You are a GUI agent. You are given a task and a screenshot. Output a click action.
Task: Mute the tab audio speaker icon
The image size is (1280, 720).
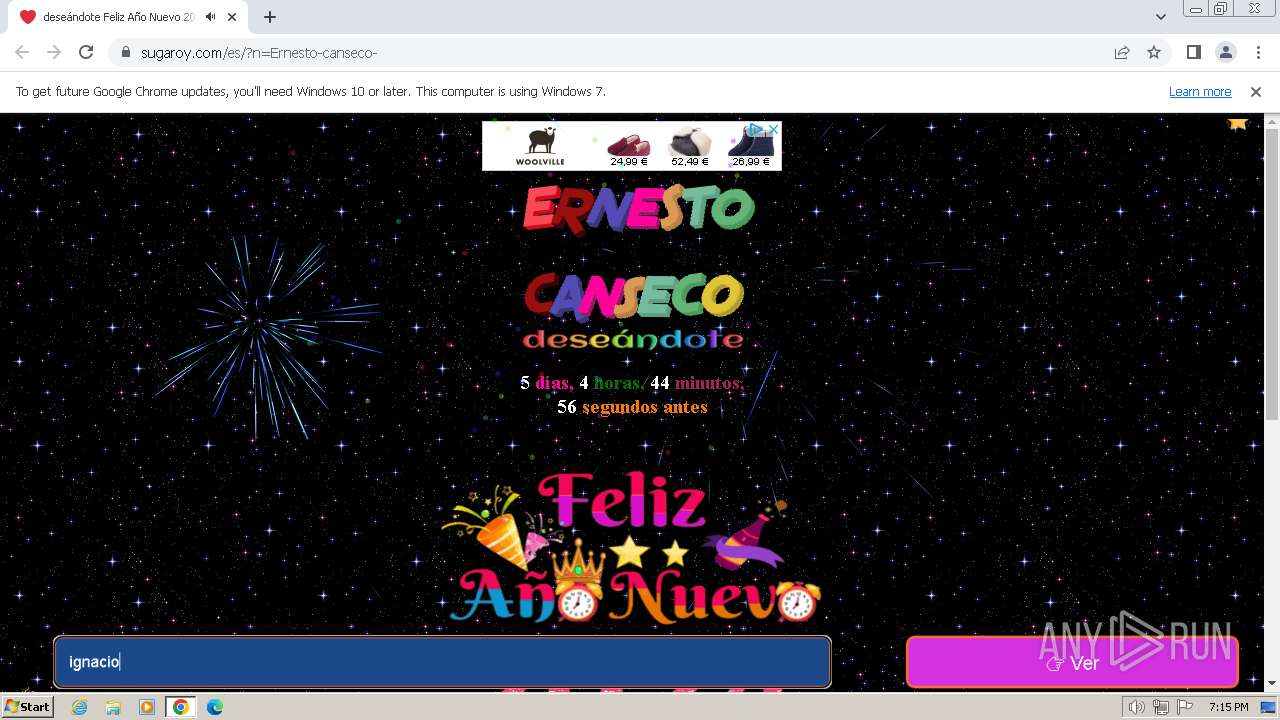point(210,17)
